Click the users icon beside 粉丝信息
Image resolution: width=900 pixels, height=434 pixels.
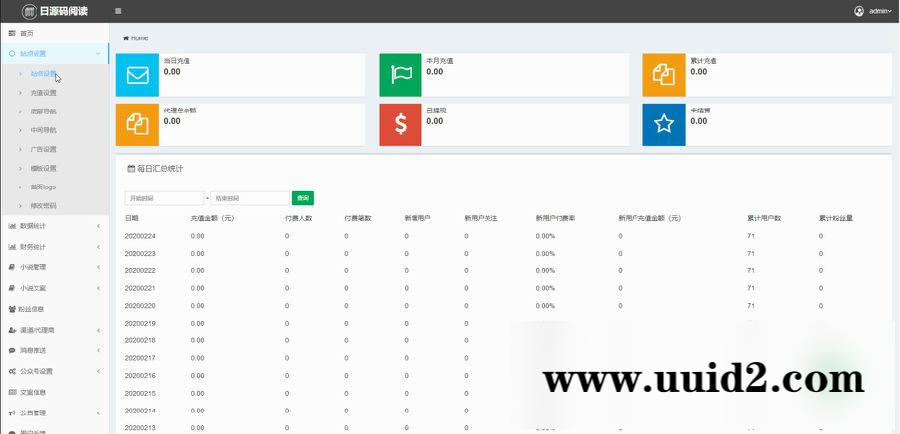12,309
